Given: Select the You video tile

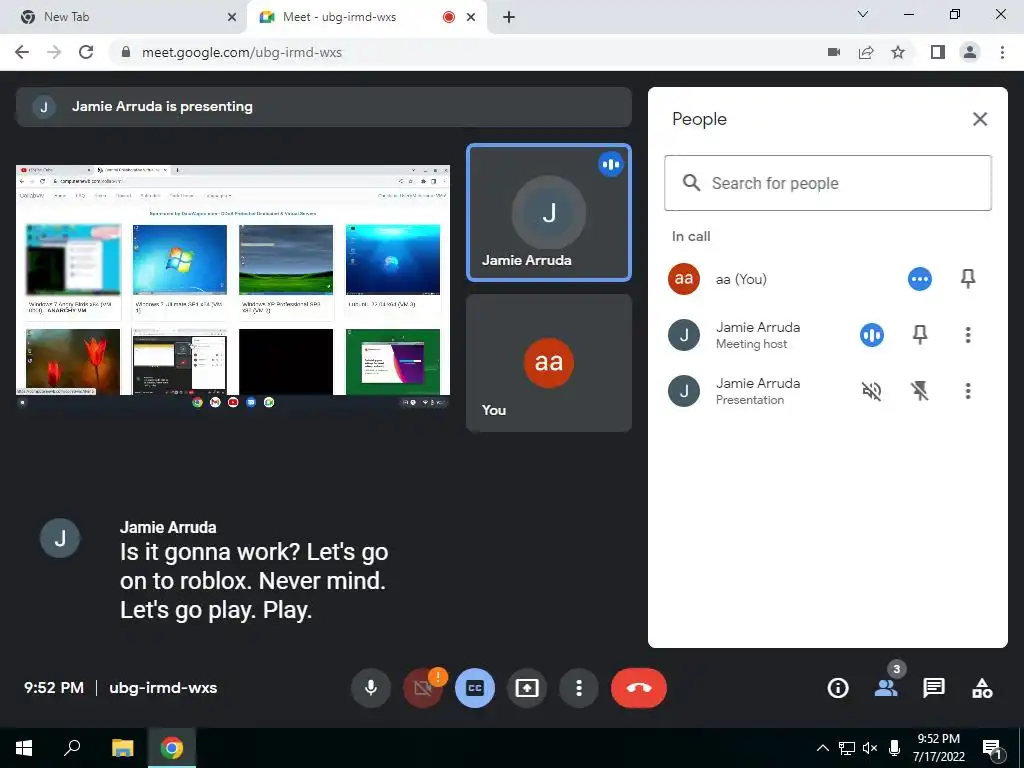Looking at the screenshot, I should (x=549, y=362).
